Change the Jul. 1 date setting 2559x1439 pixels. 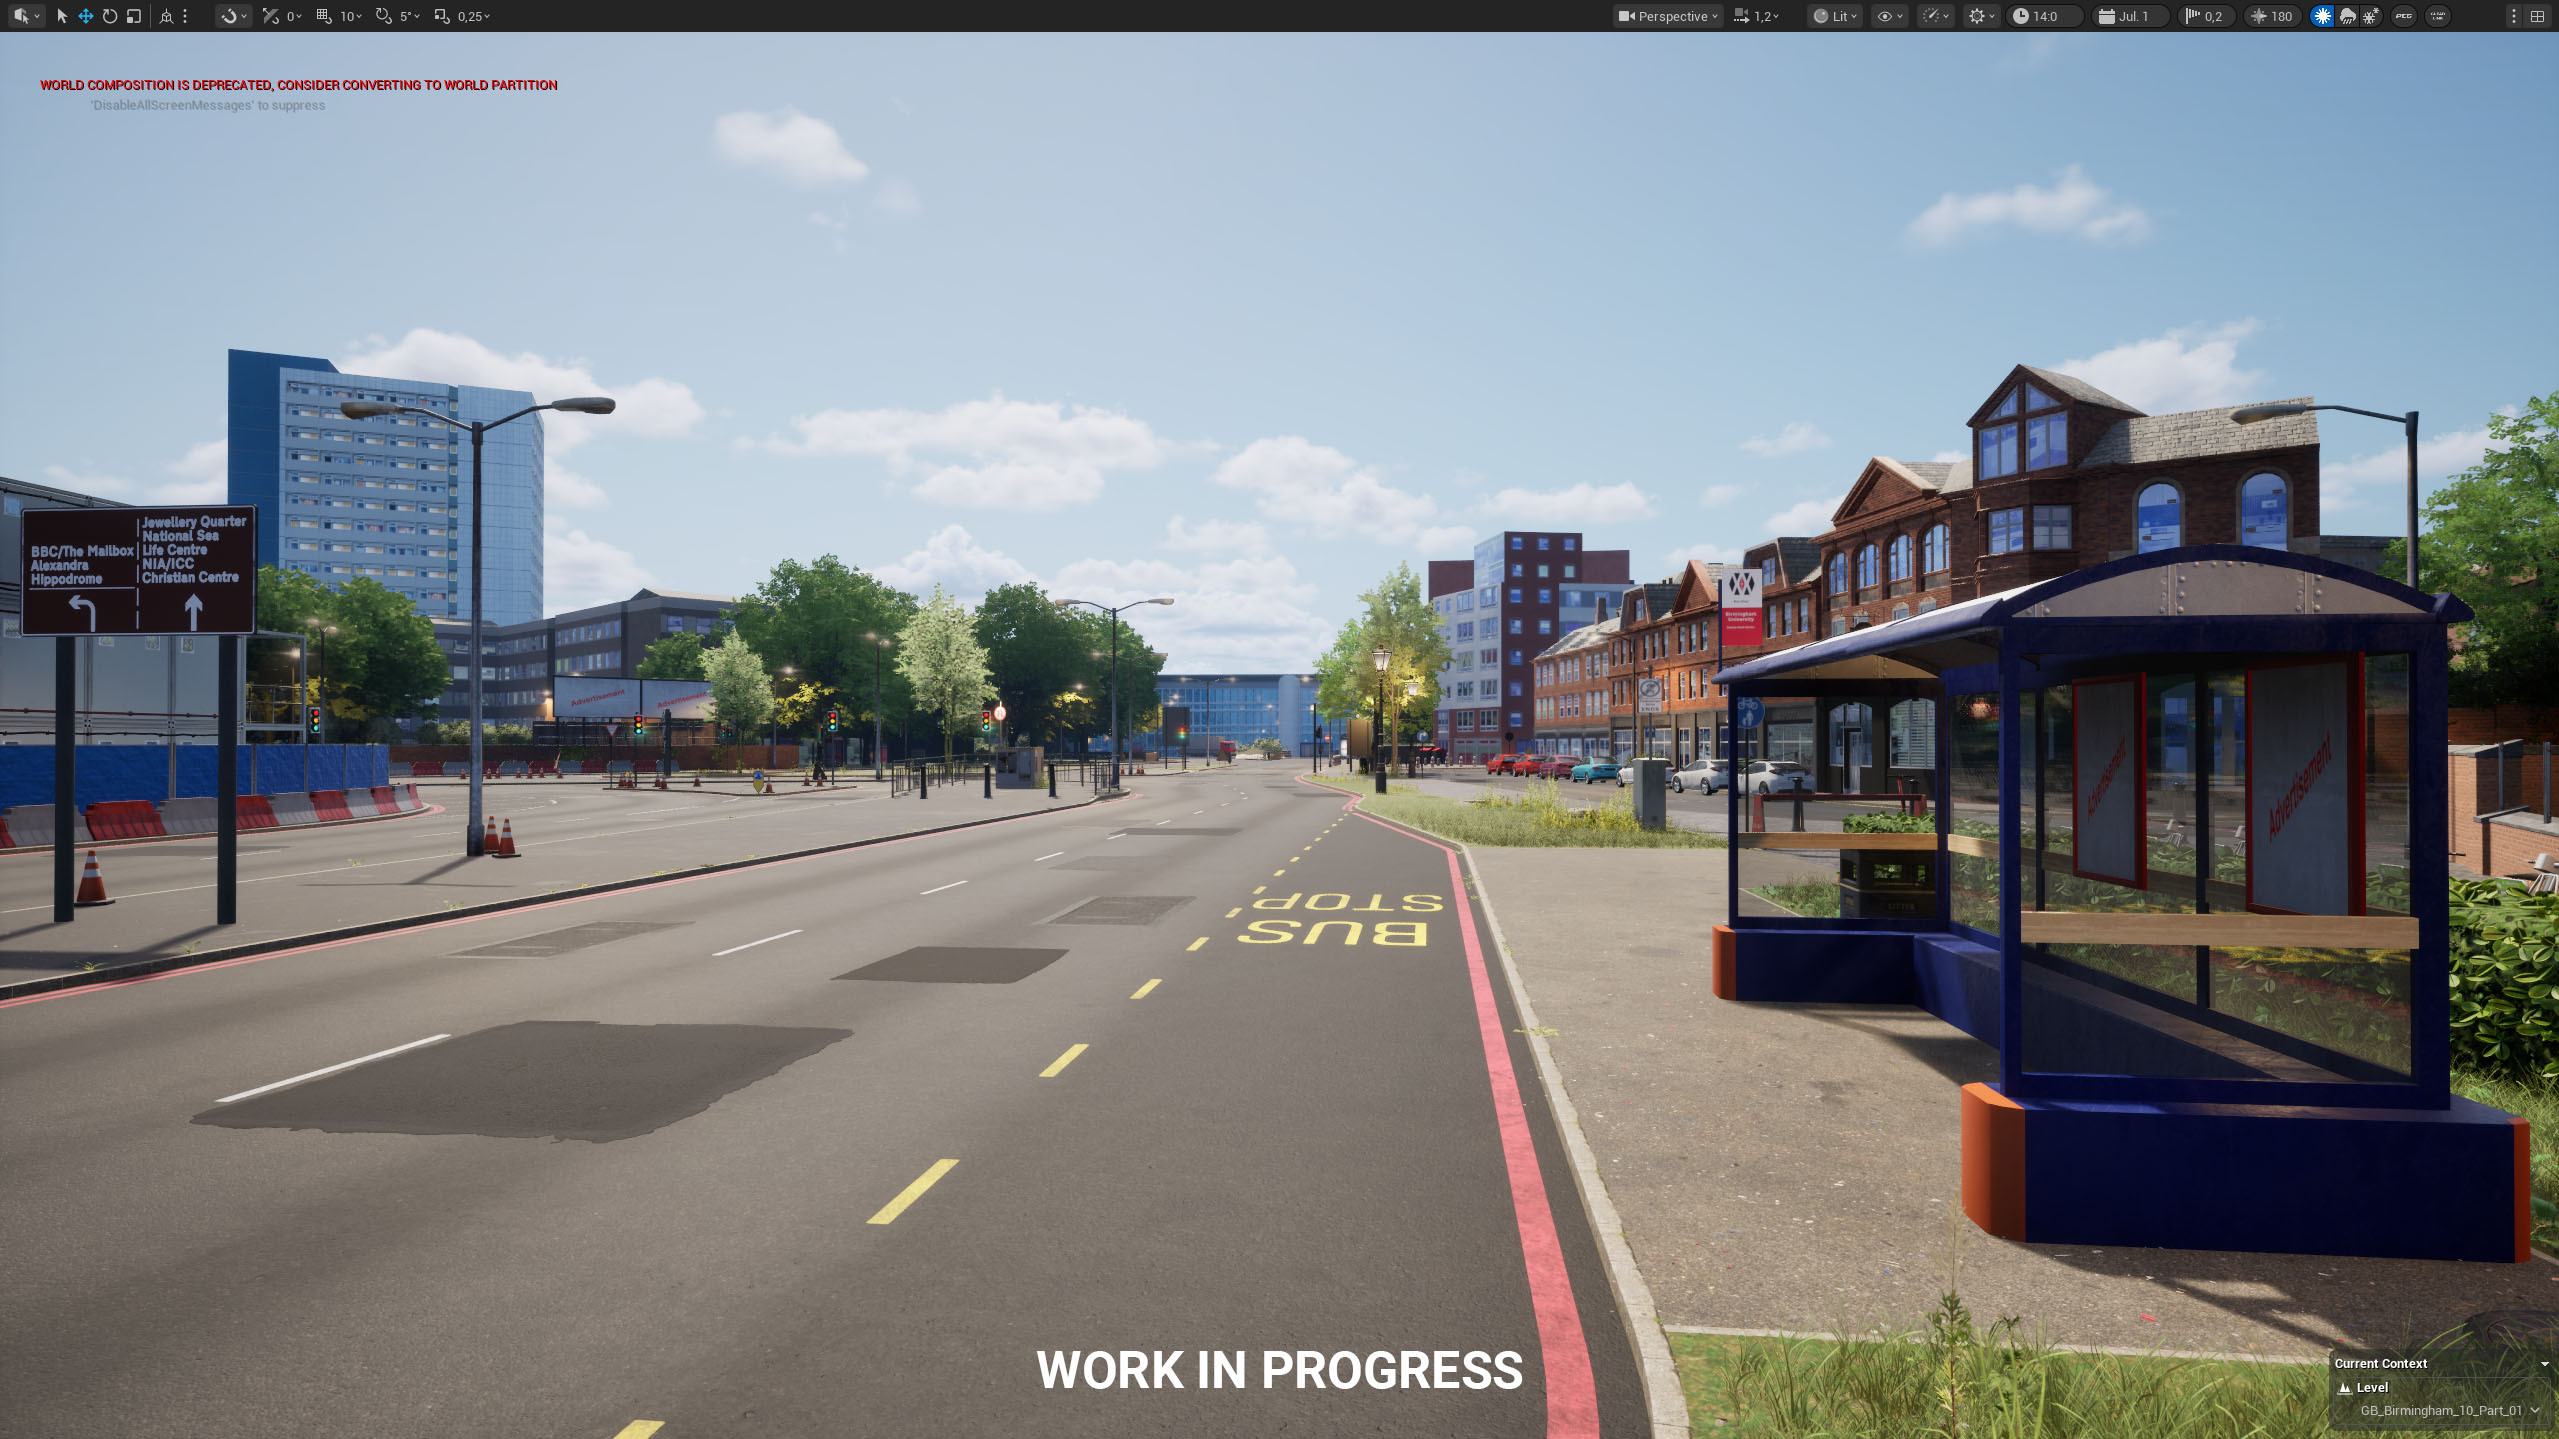(x=2131, y=16)
